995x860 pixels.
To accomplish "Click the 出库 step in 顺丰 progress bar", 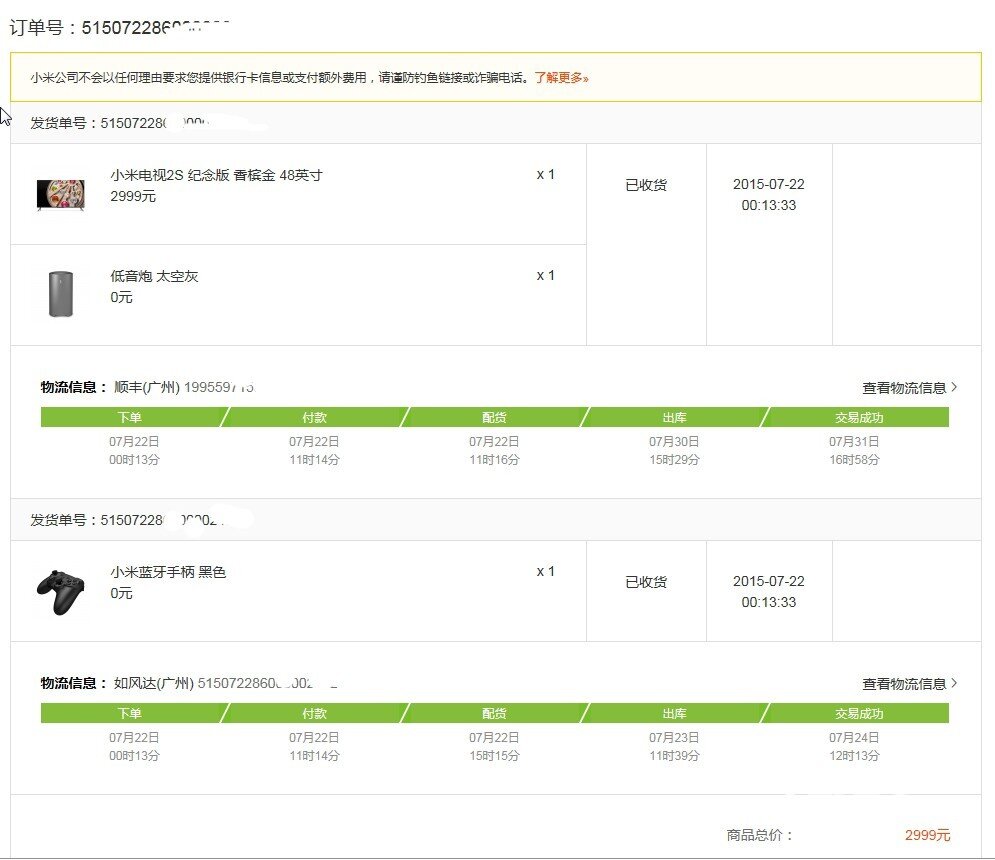I will pos(675,417).
